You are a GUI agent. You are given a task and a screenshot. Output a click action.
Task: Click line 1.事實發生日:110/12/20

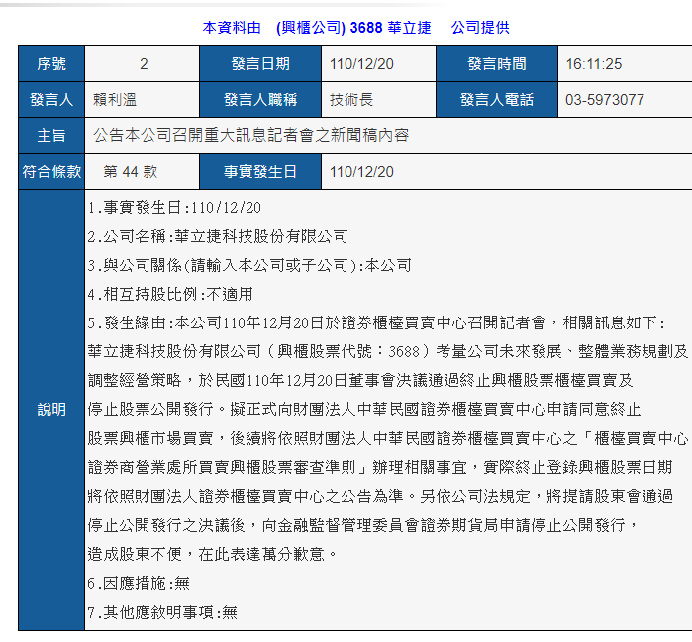pos(174,207)
